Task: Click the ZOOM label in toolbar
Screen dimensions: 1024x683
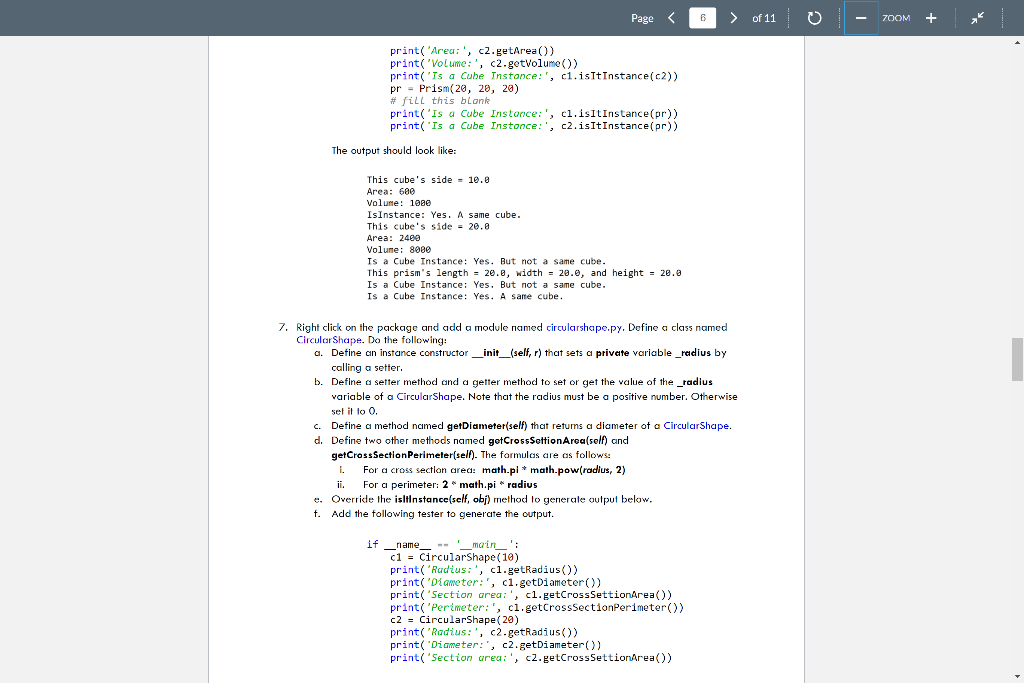Action: point(896,18)
